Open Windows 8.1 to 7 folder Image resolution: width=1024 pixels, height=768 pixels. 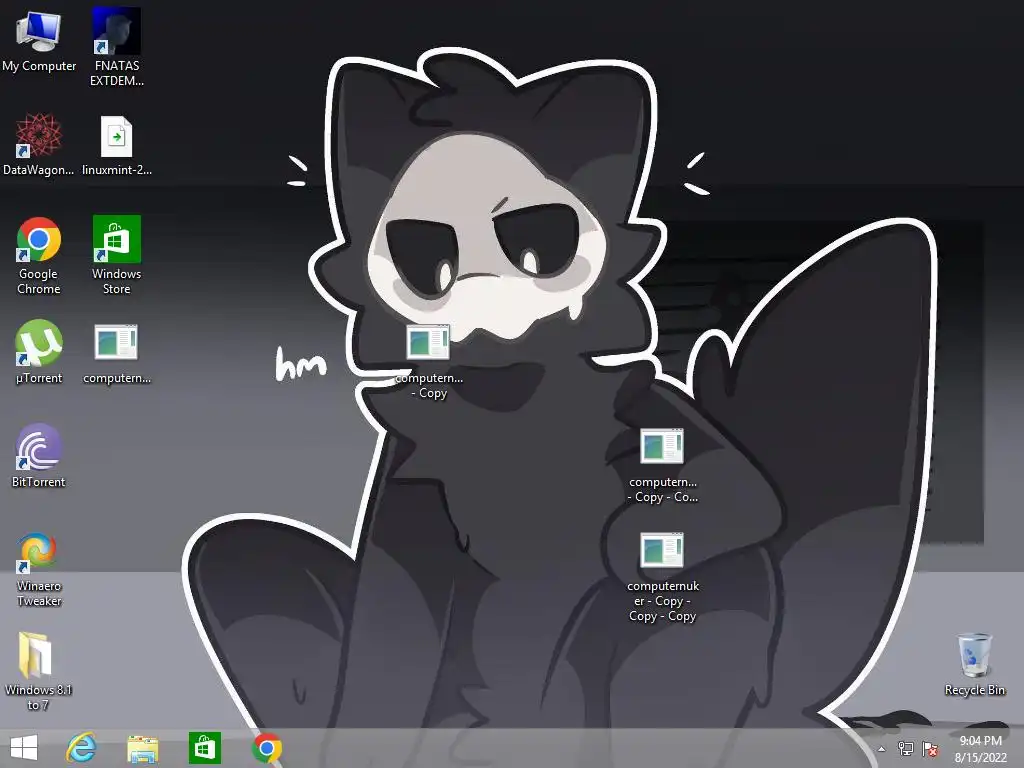tap(39, 671)
